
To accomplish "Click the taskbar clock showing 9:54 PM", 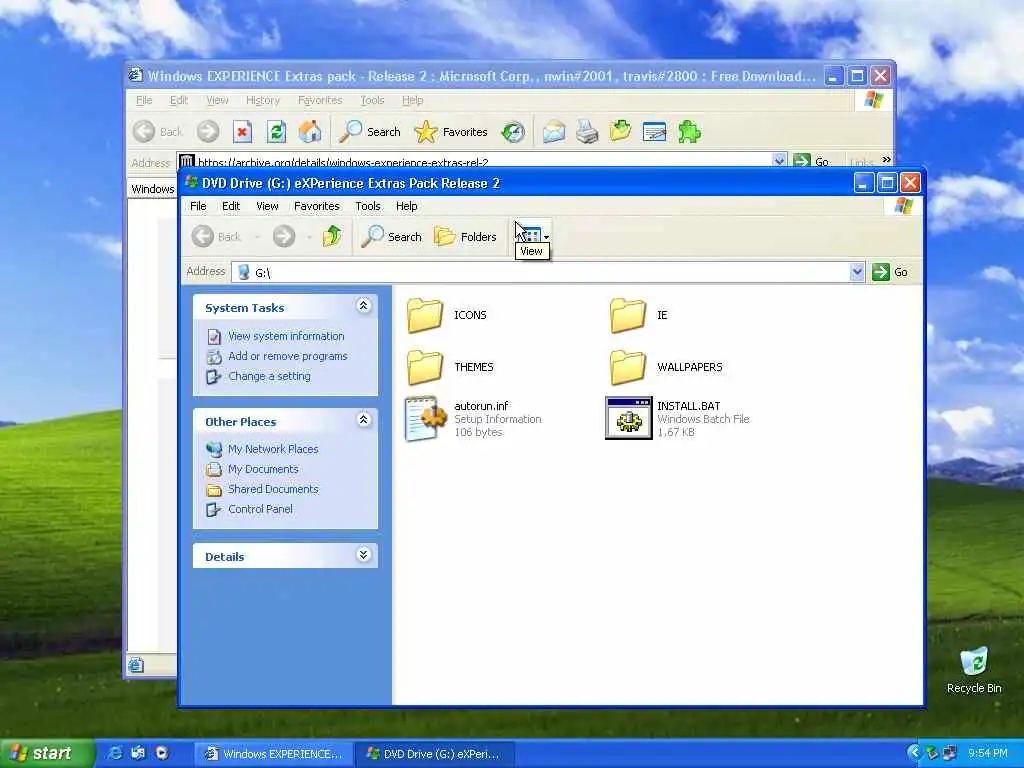I will click(987, 754).
